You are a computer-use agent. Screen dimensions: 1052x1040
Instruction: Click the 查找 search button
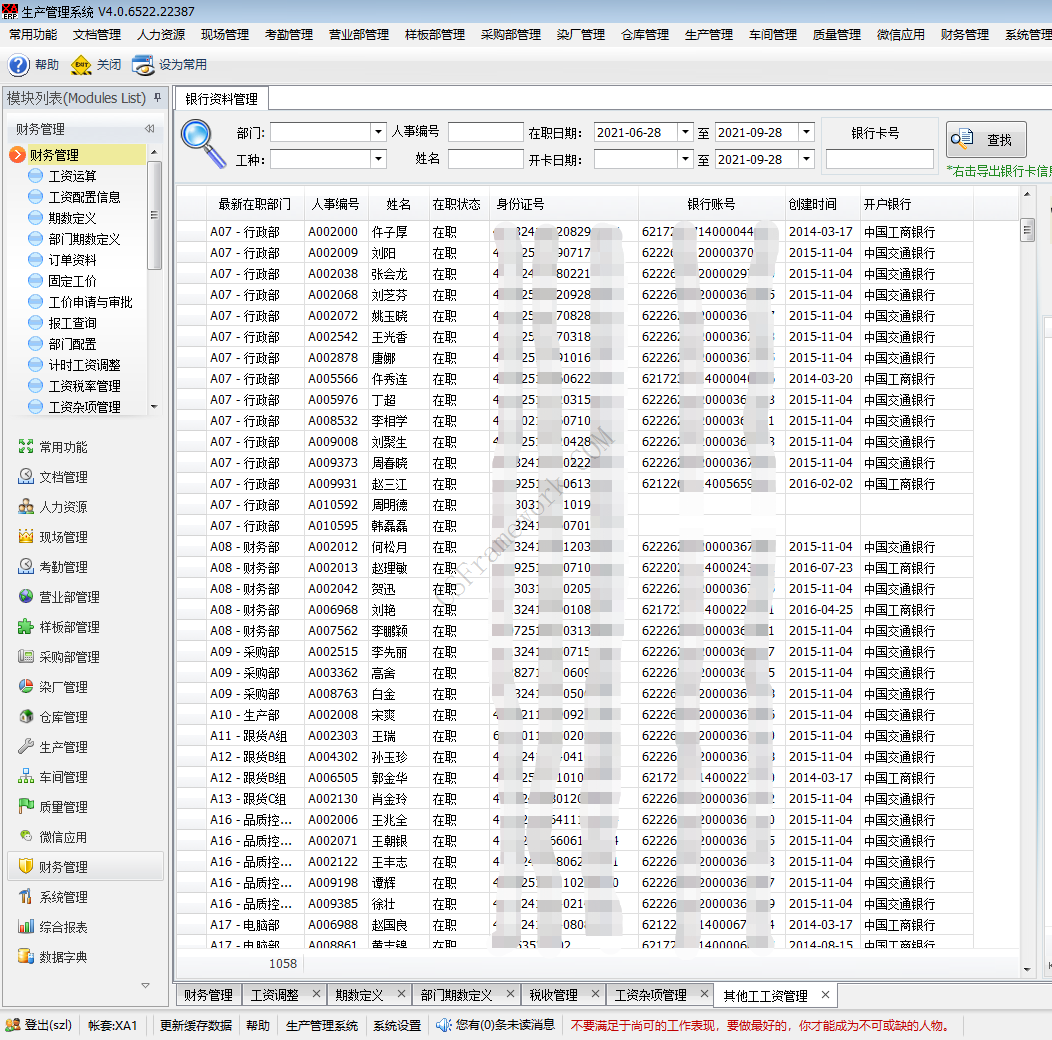[986, 140]
